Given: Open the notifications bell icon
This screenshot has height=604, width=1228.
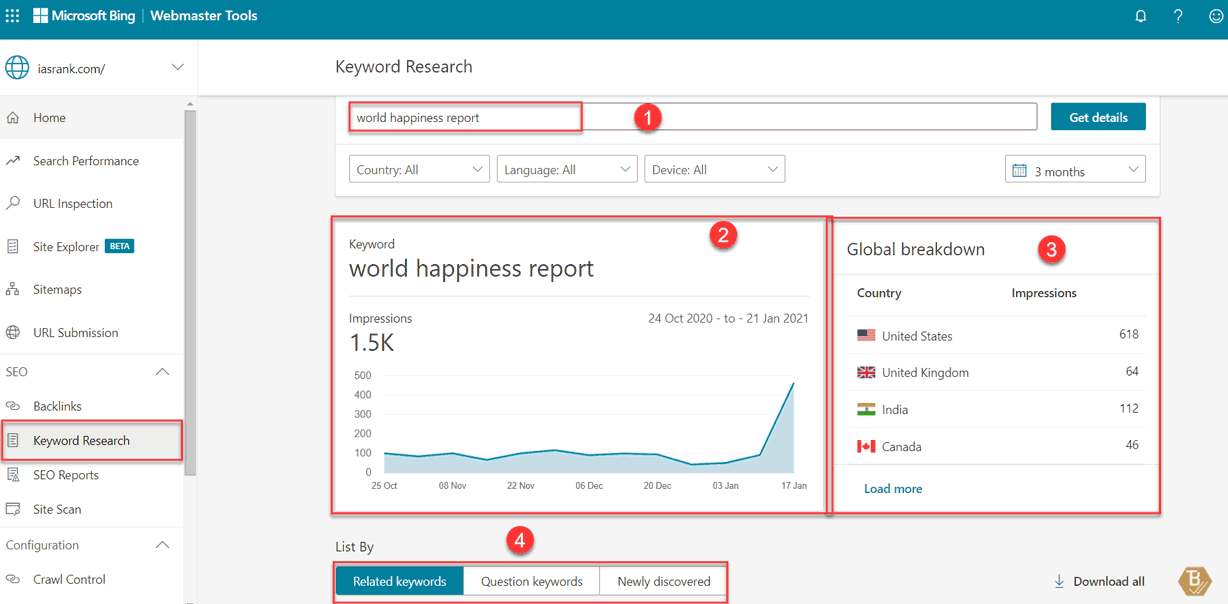Looking at the screenshot, I should [x=1140, y=16].
